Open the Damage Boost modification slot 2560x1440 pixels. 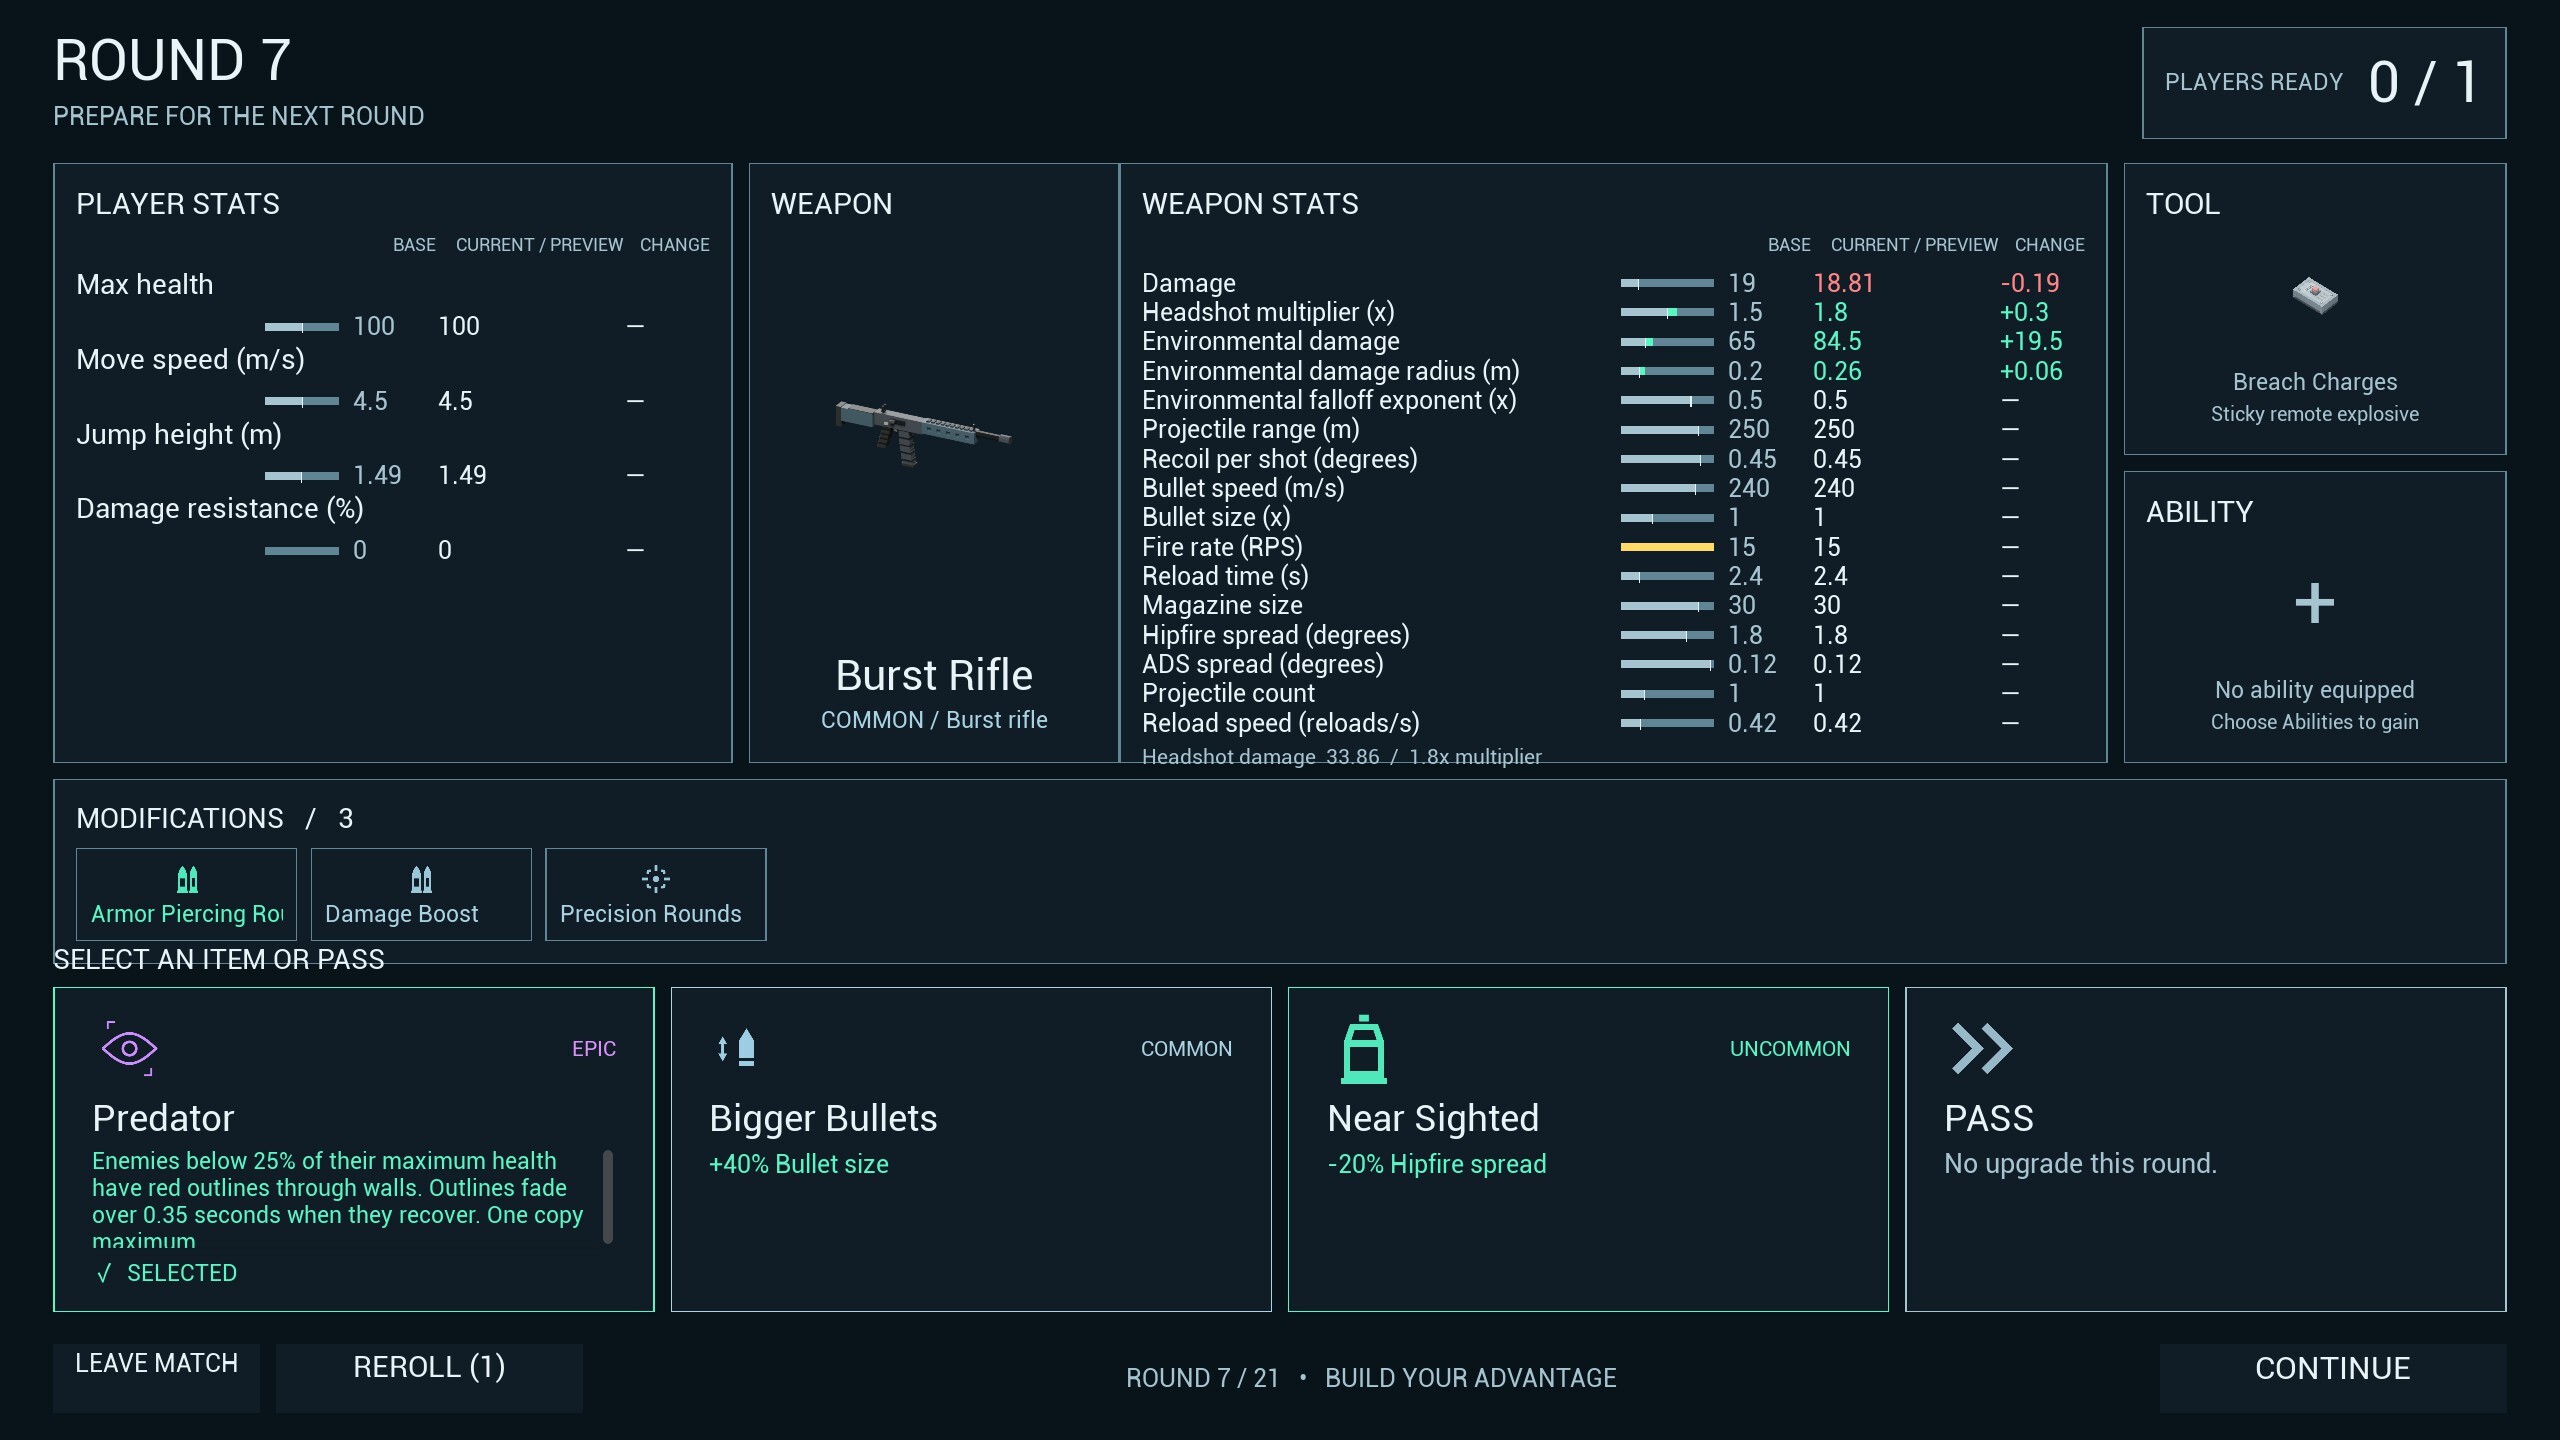pos(421,894)
